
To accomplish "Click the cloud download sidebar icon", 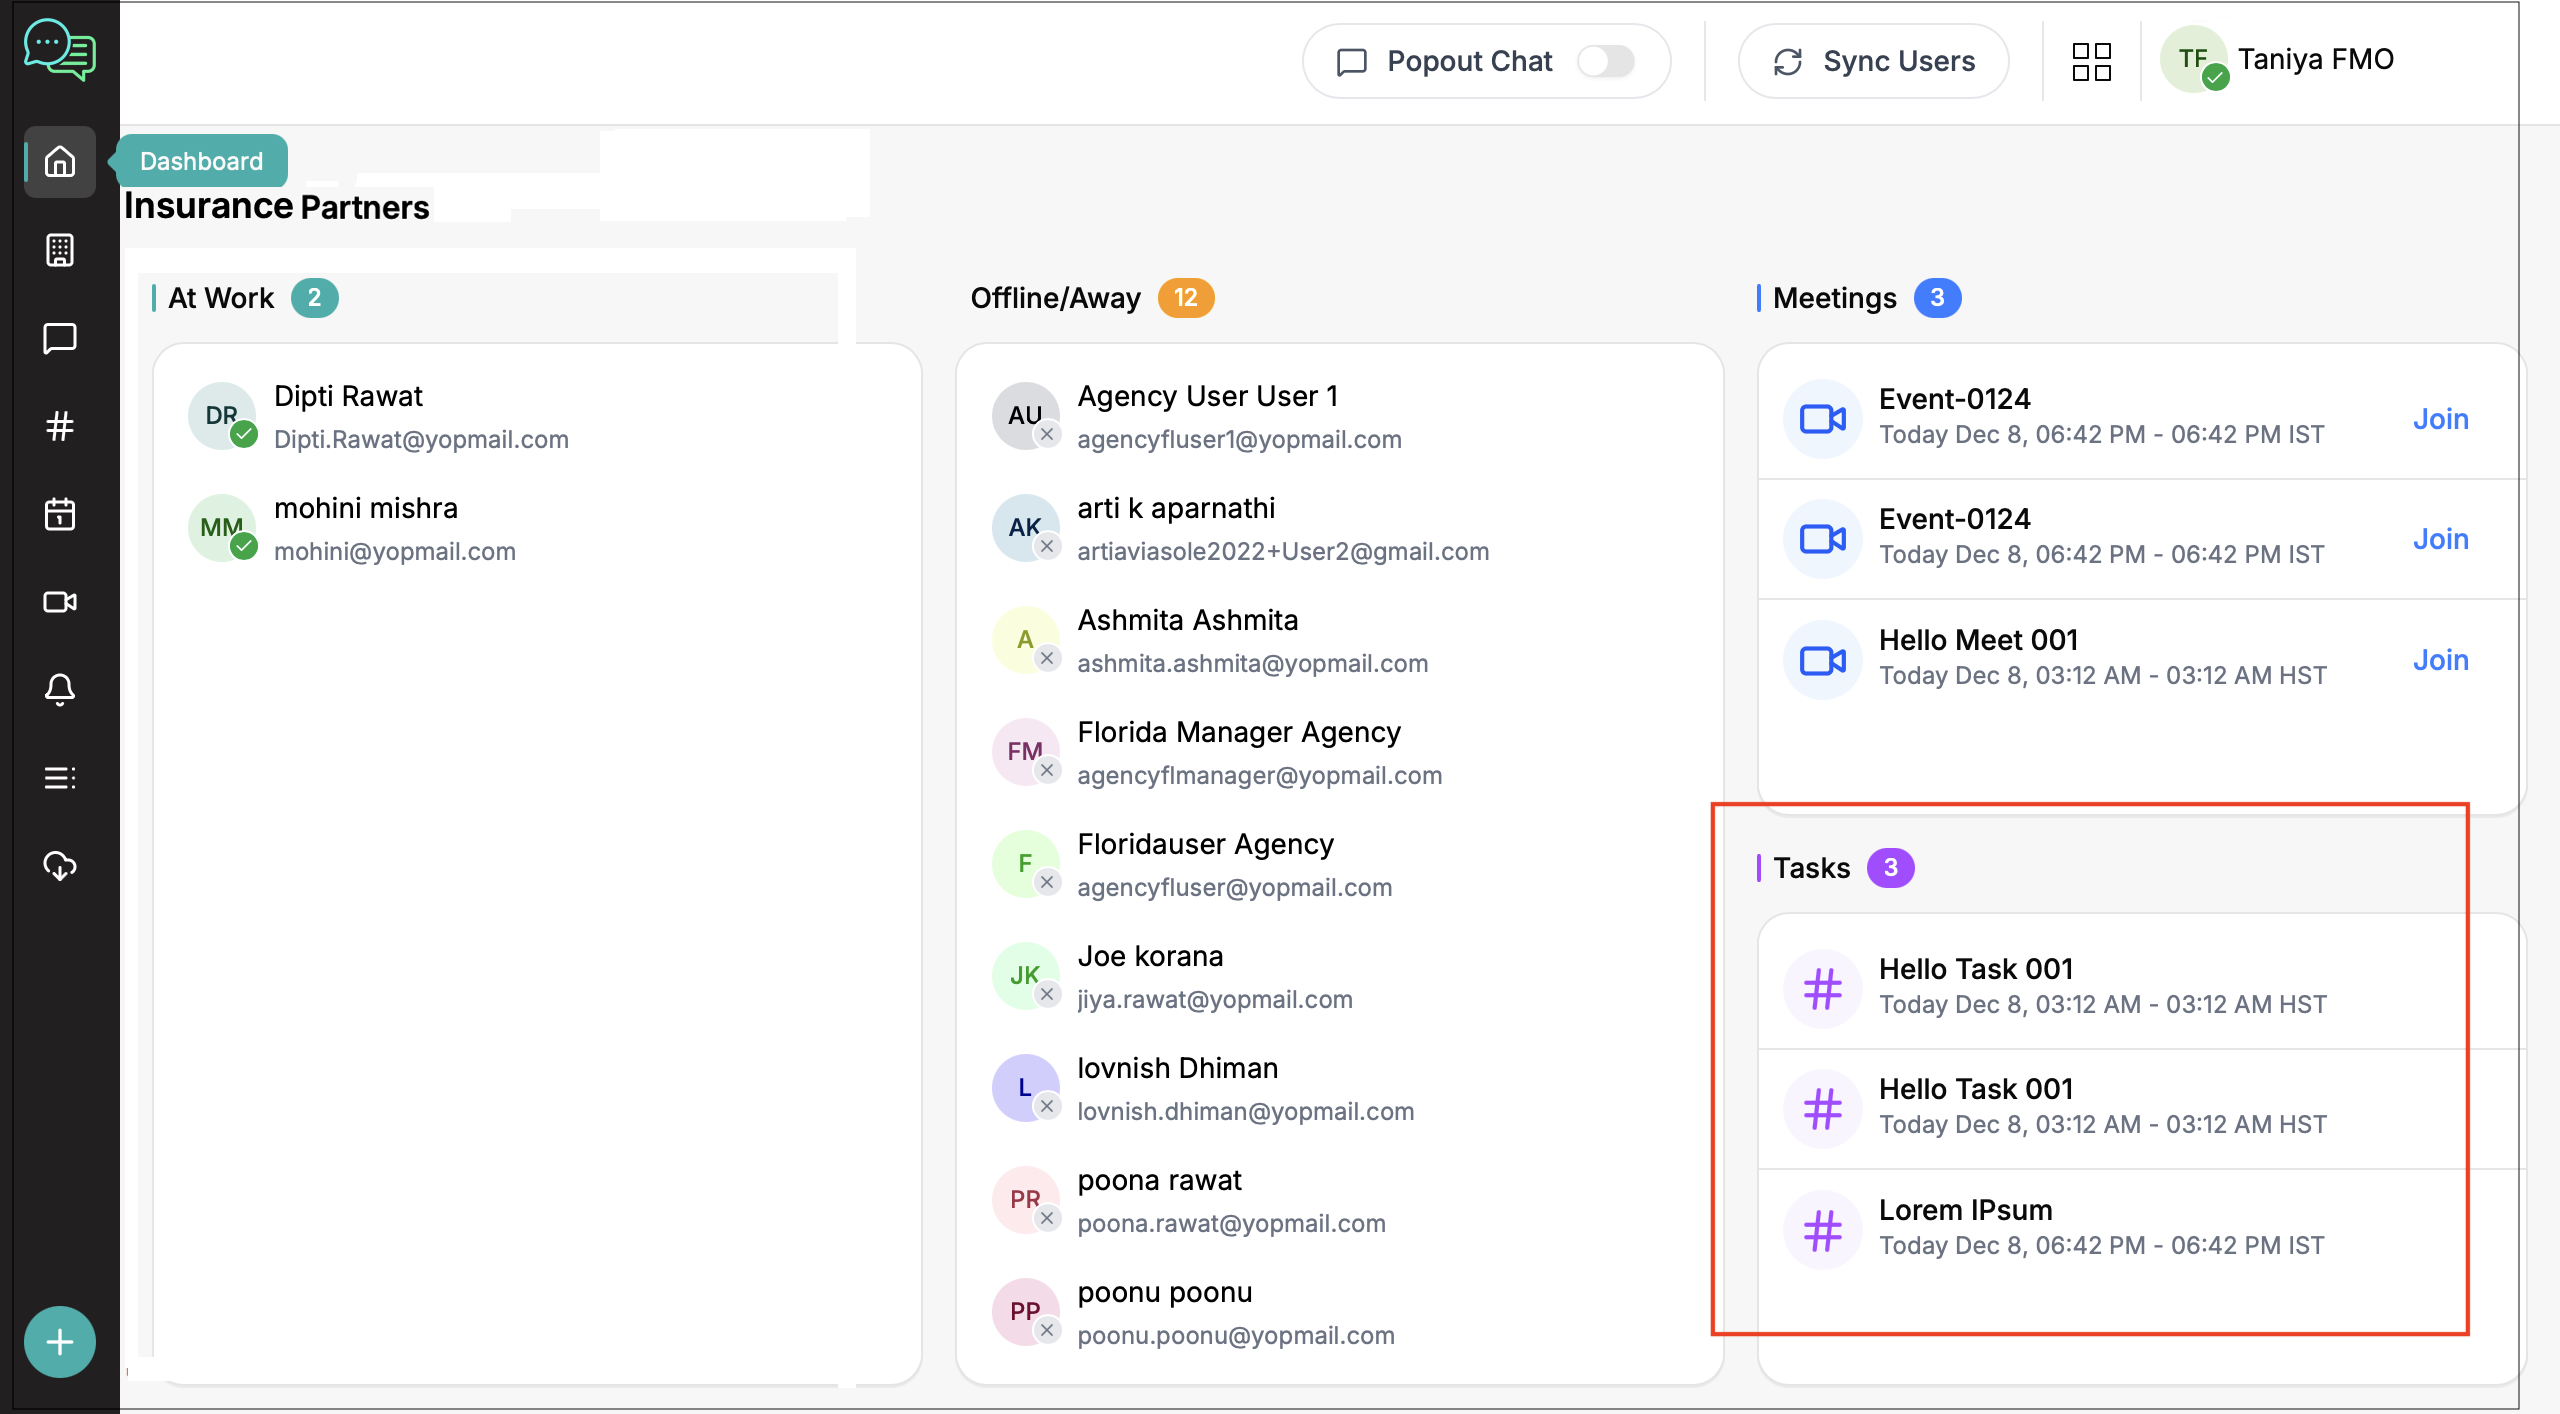I will tap(60, 866).
